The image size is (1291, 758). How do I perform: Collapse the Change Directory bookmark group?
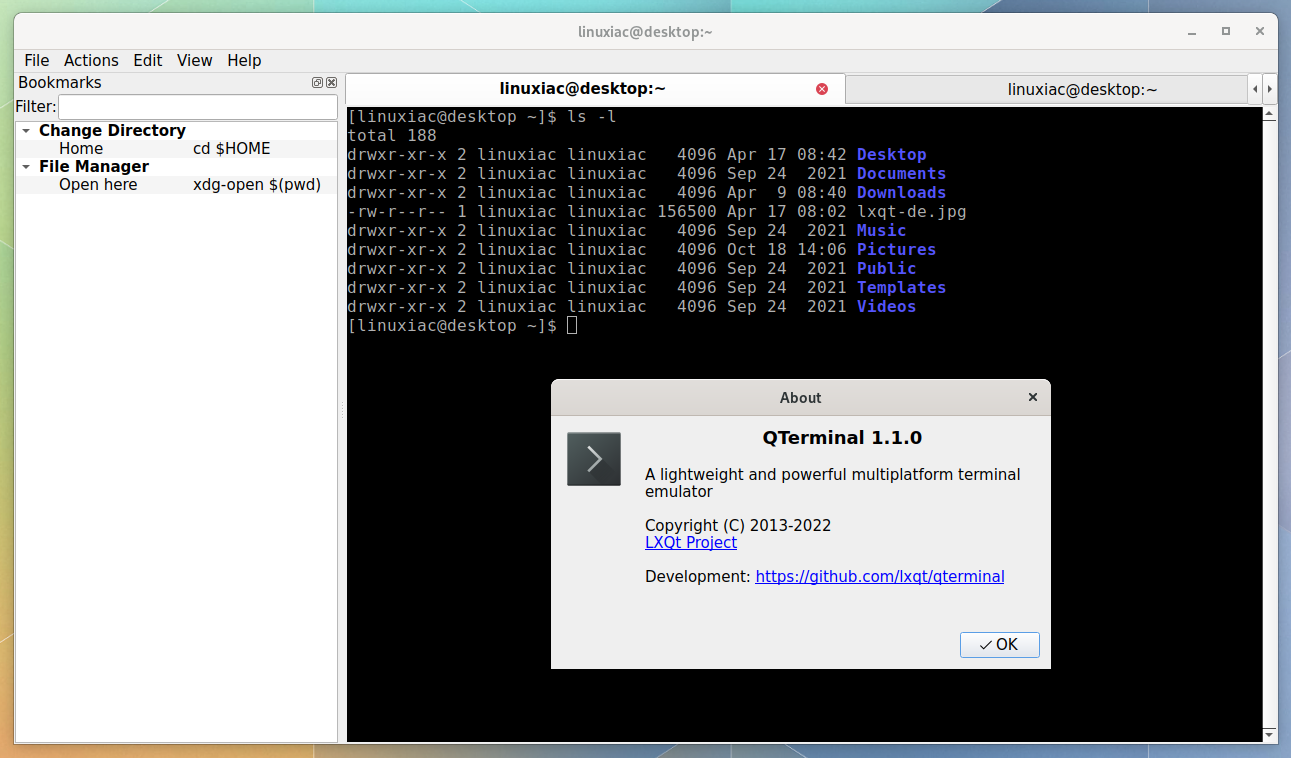tap(26, 130)
